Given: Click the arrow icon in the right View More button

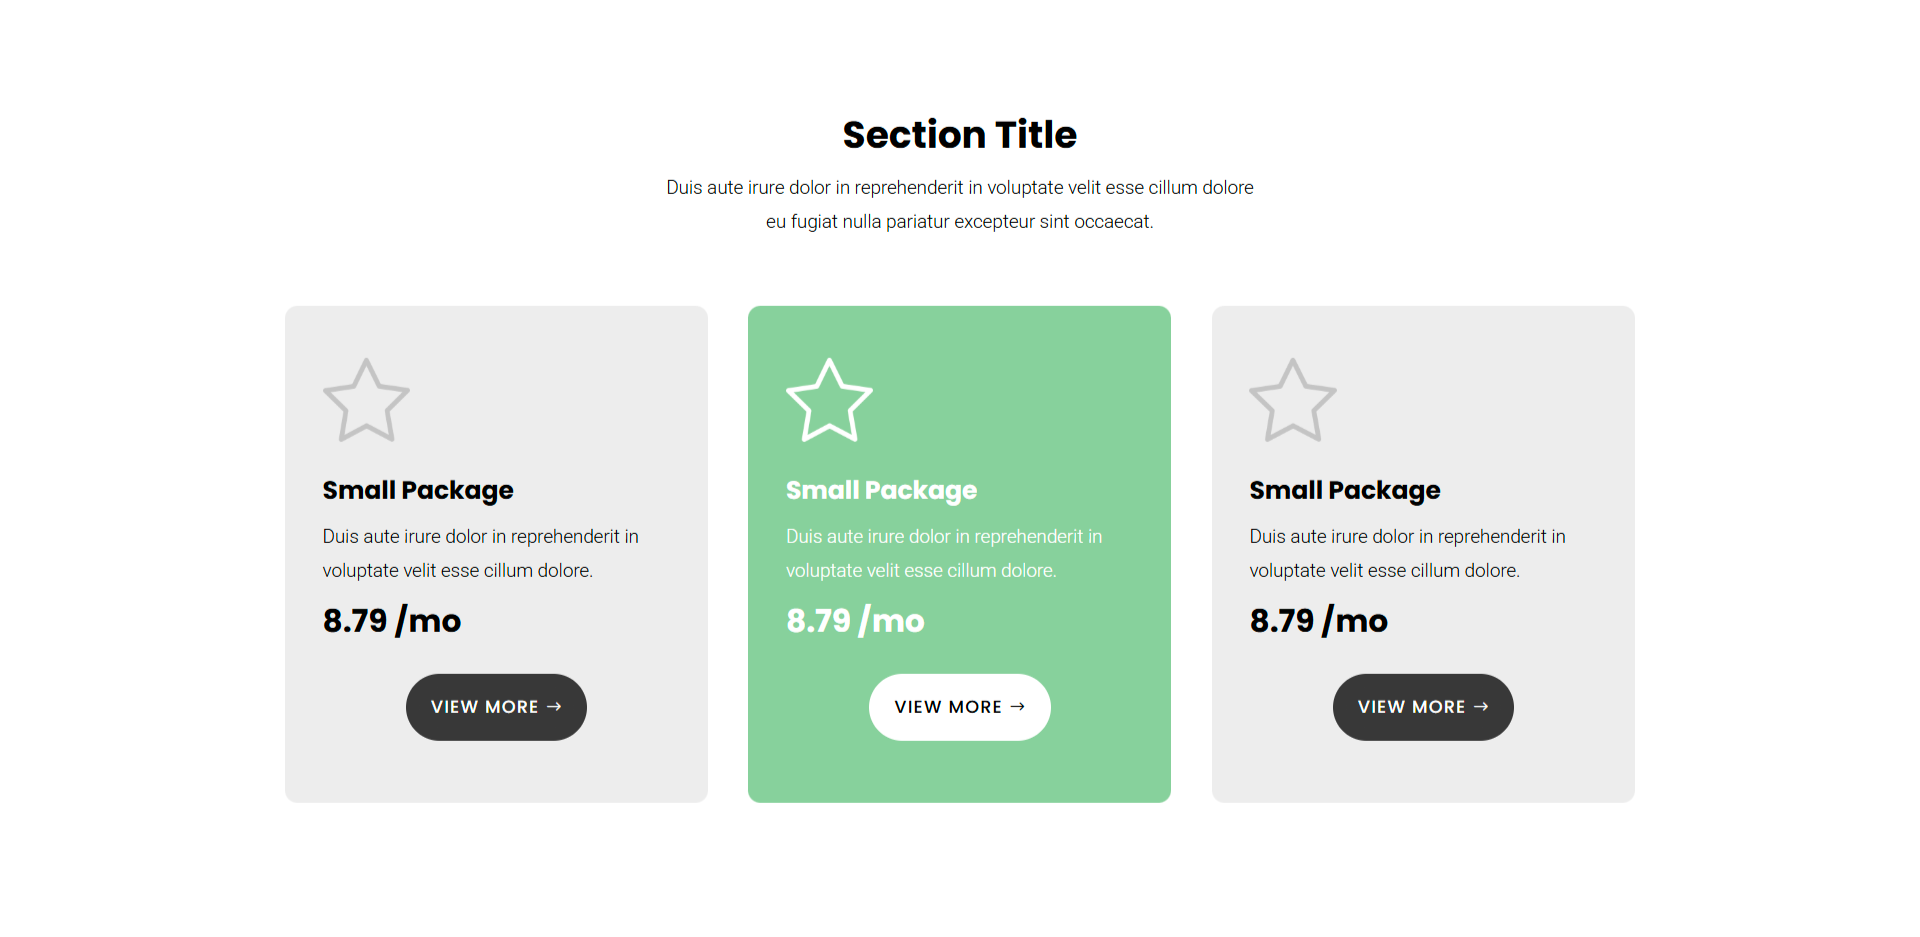Looking at the screenshot, I should tap(1481, 707).
